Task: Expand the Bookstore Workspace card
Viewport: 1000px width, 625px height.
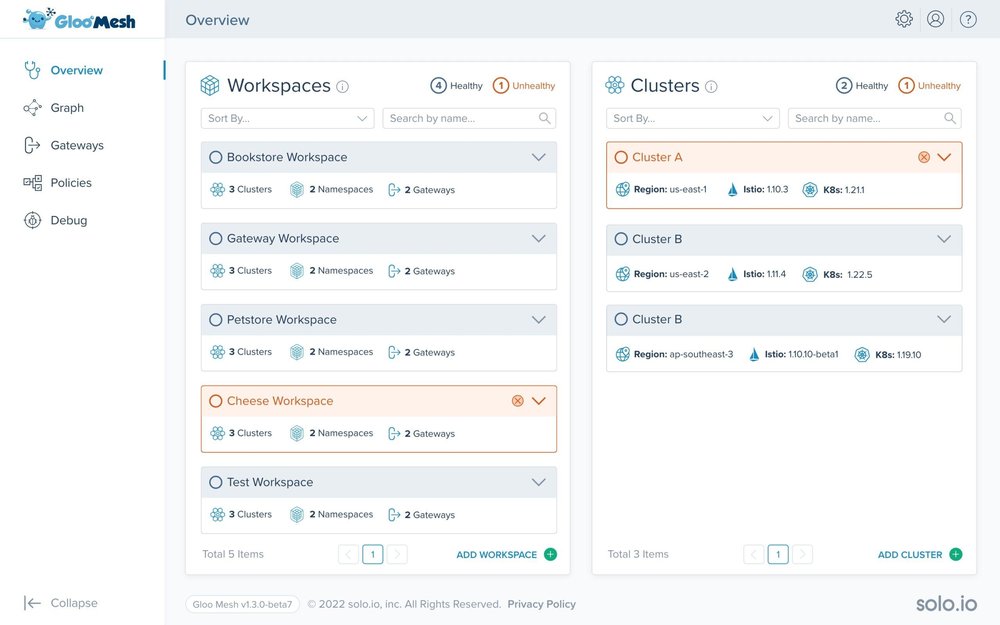Action: 539,157
